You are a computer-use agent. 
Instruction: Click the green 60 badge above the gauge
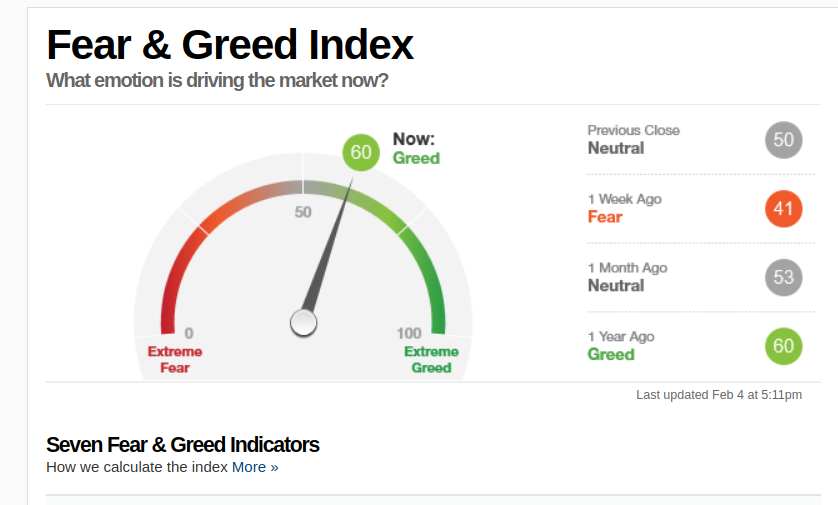(x=361, y=152)
